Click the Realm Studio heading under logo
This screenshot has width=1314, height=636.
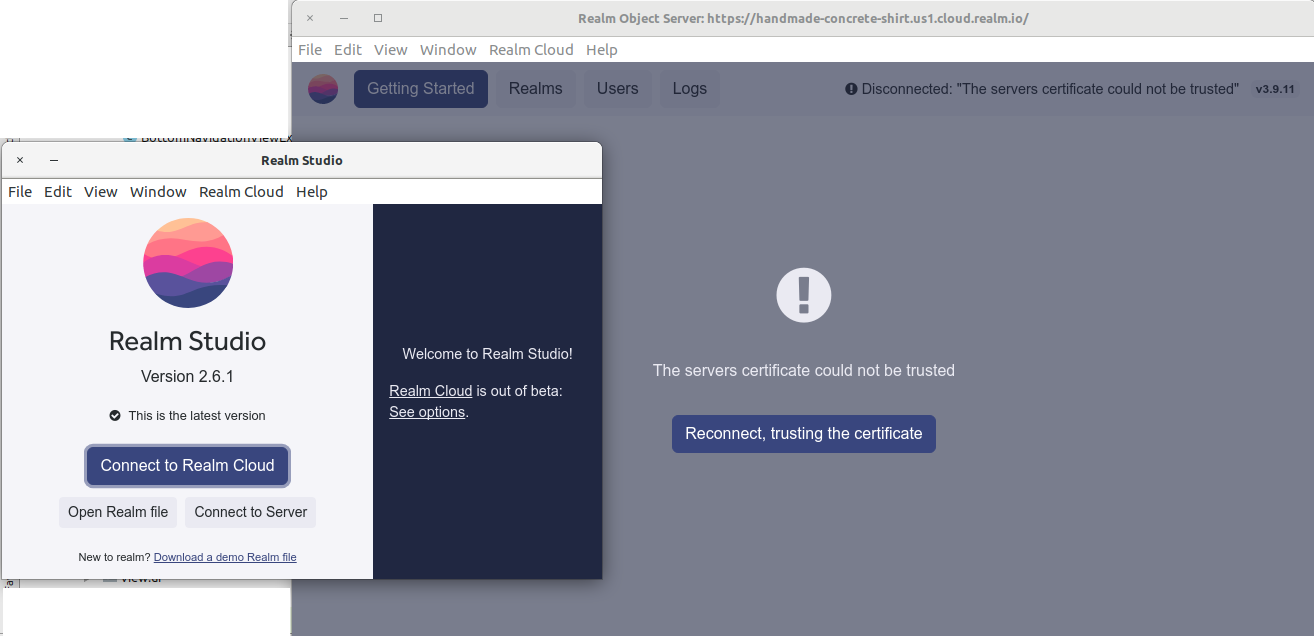coord(188,341)
